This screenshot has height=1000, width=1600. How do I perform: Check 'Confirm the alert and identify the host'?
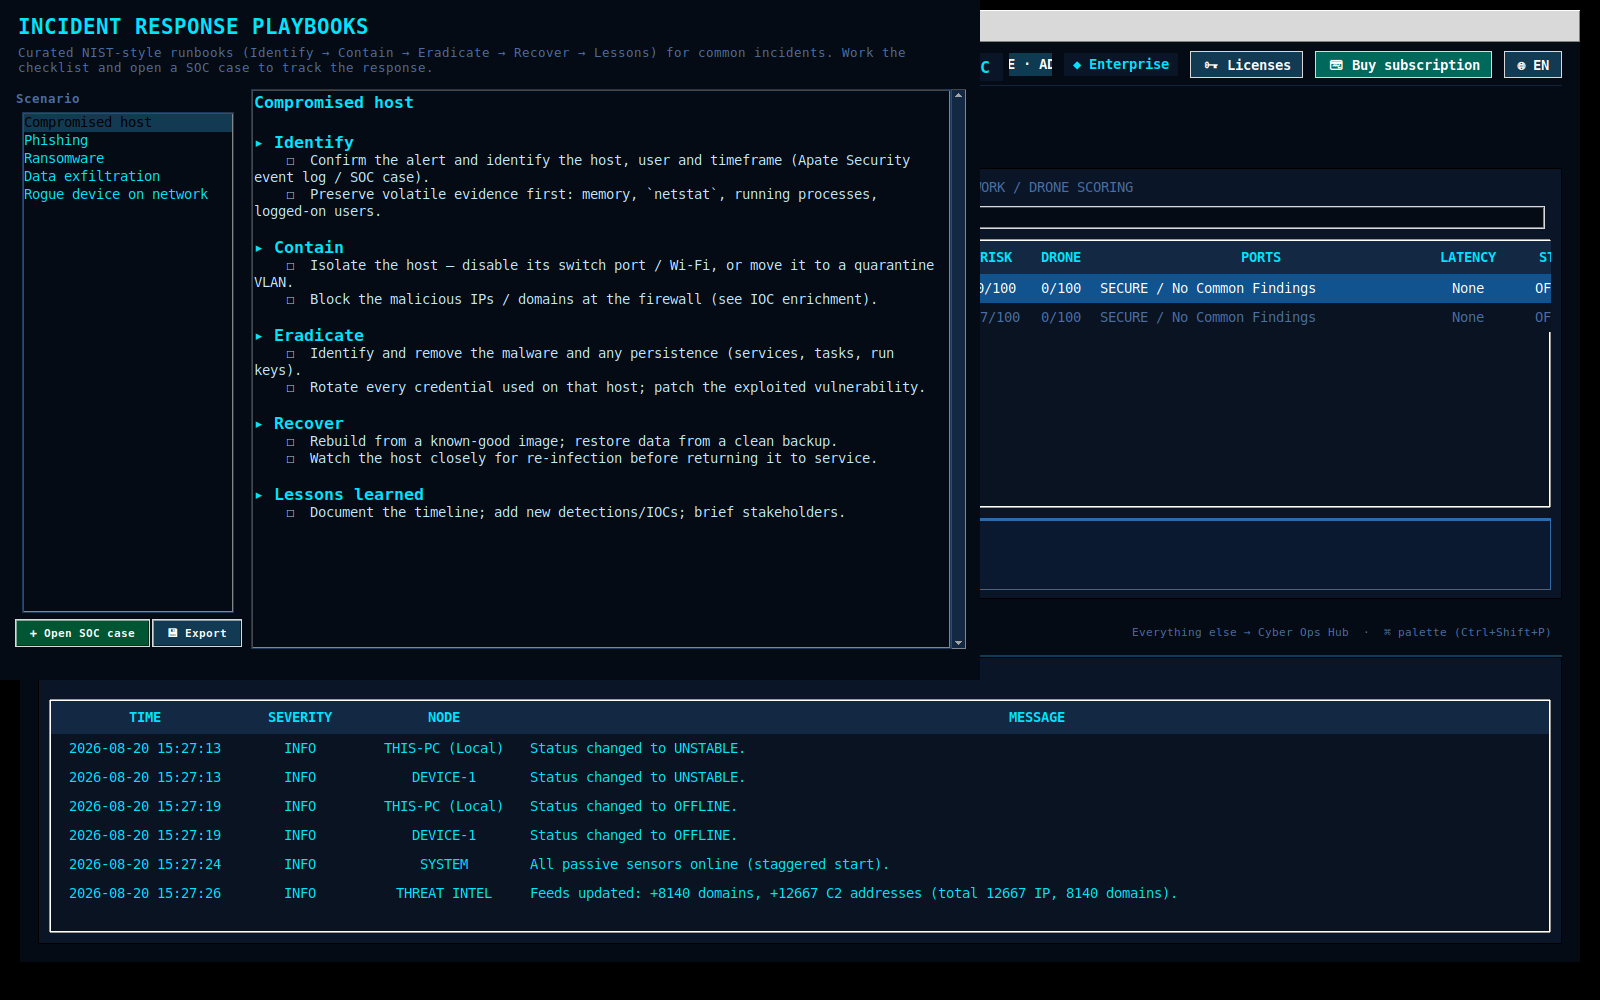click(291, 161)
